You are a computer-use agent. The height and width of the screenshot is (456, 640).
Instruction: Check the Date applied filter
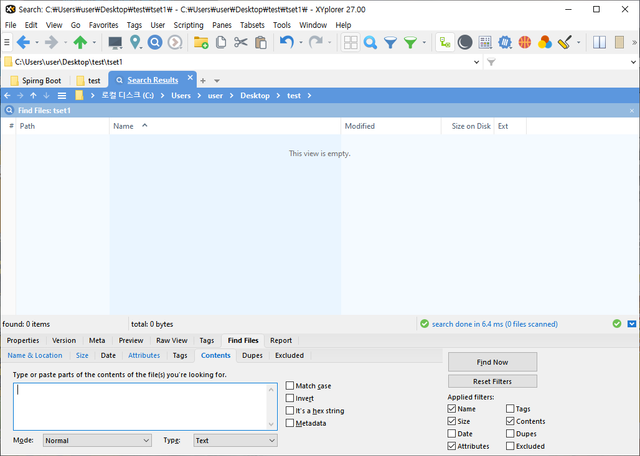point(451,434)
